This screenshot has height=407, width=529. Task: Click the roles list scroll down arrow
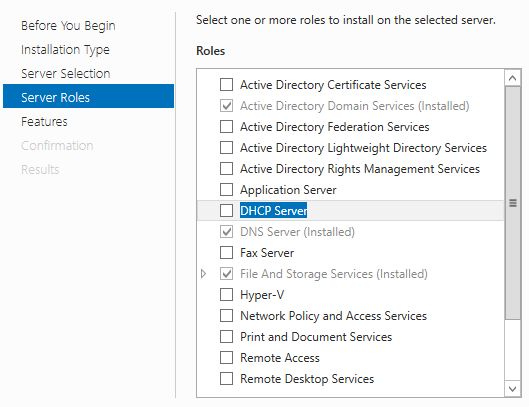(x=512, y=389)
